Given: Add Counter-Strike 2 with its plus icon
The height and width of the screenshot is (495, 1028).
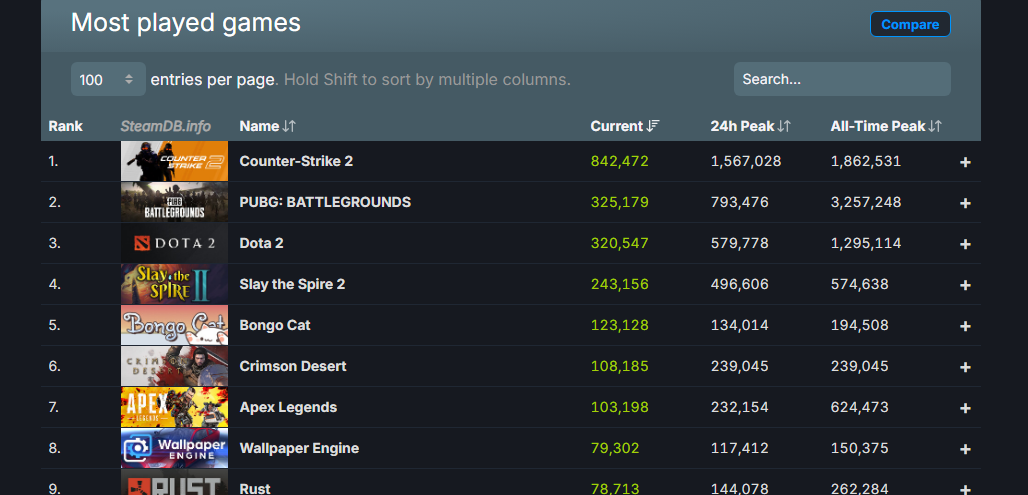Looking at the screenshot, I should [965, 162].
